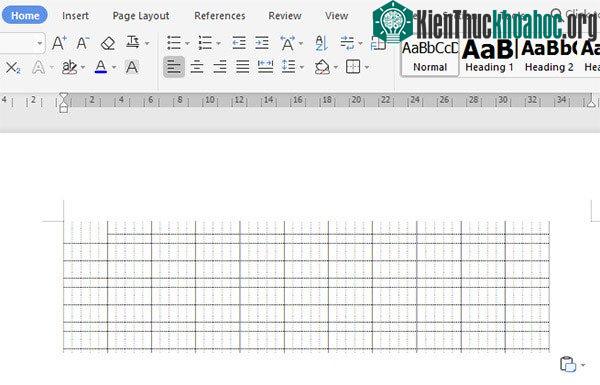Open the numbering style dropdown arrow
Screen dimensions: 600x385
(218, 43)
